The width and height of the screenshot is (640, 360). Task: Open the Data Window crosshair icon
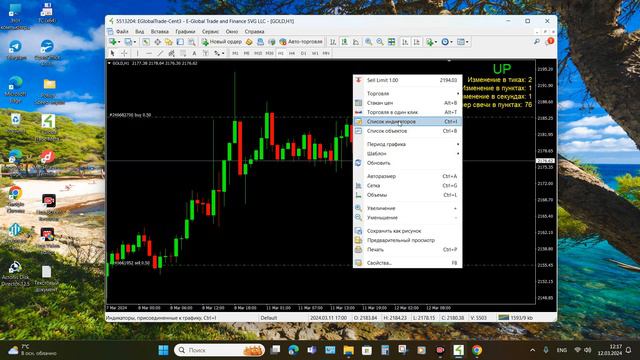(158, 42)
